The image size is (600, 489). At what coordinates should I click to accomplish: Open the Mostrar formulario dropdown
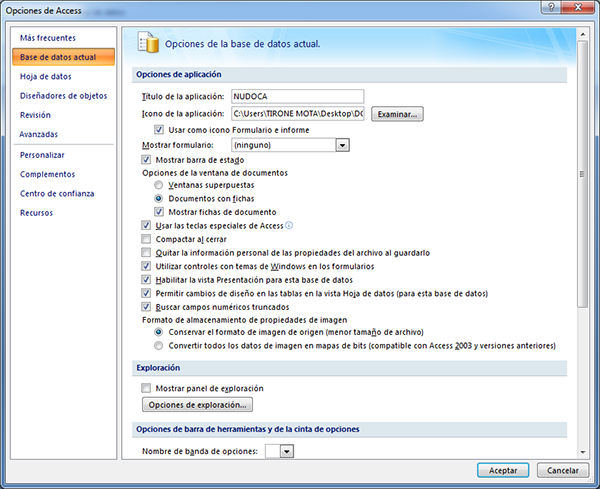(x=342, y=145)
